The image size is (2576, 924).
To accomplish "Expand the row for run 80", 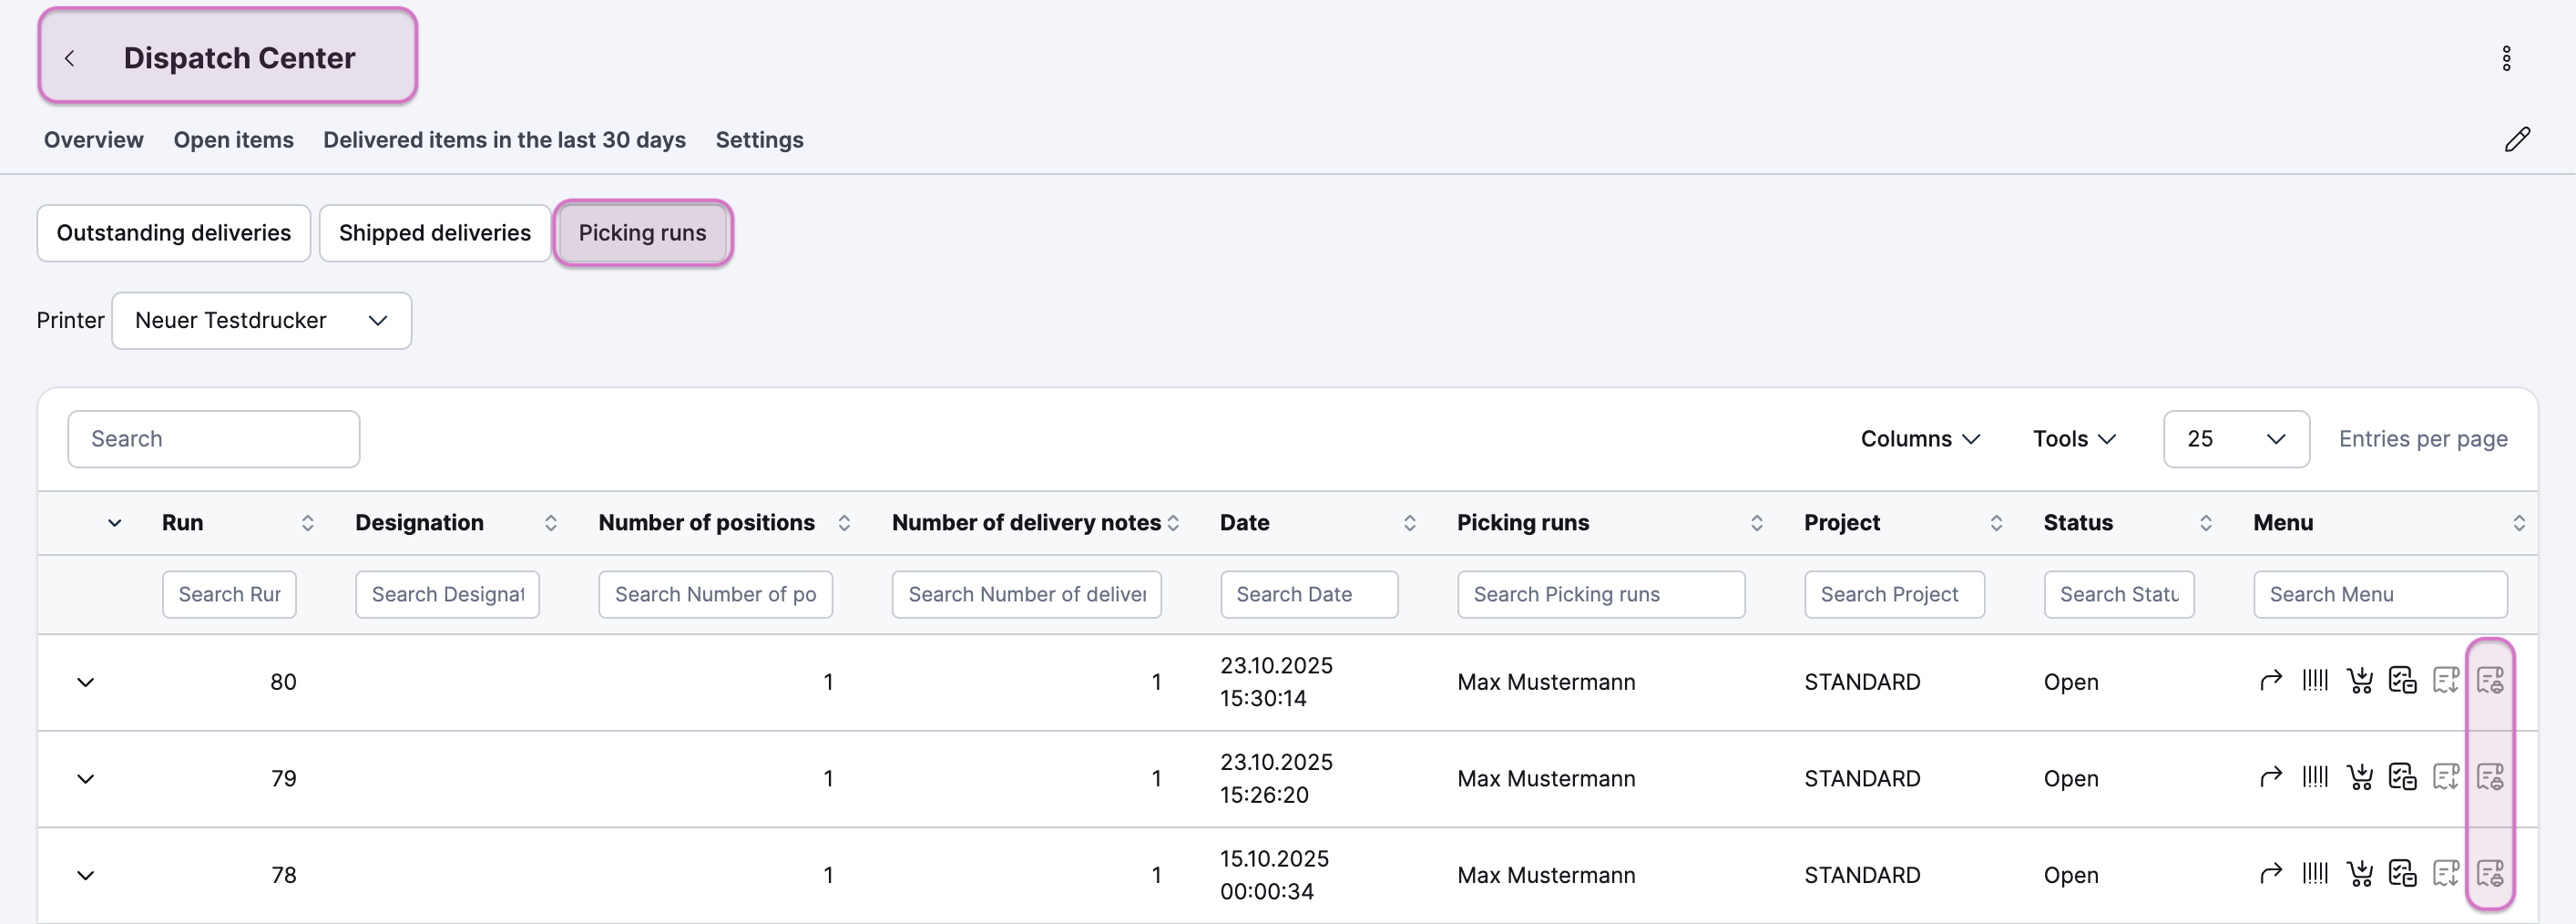I will click(x=86, y=683).
